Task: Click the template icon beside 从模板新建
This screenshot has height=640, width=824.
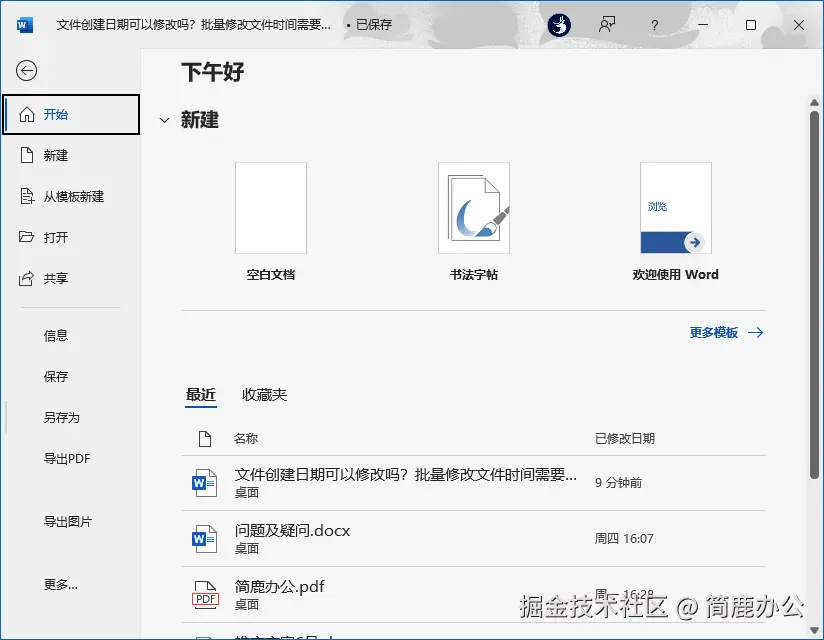Action: (27, 196)
